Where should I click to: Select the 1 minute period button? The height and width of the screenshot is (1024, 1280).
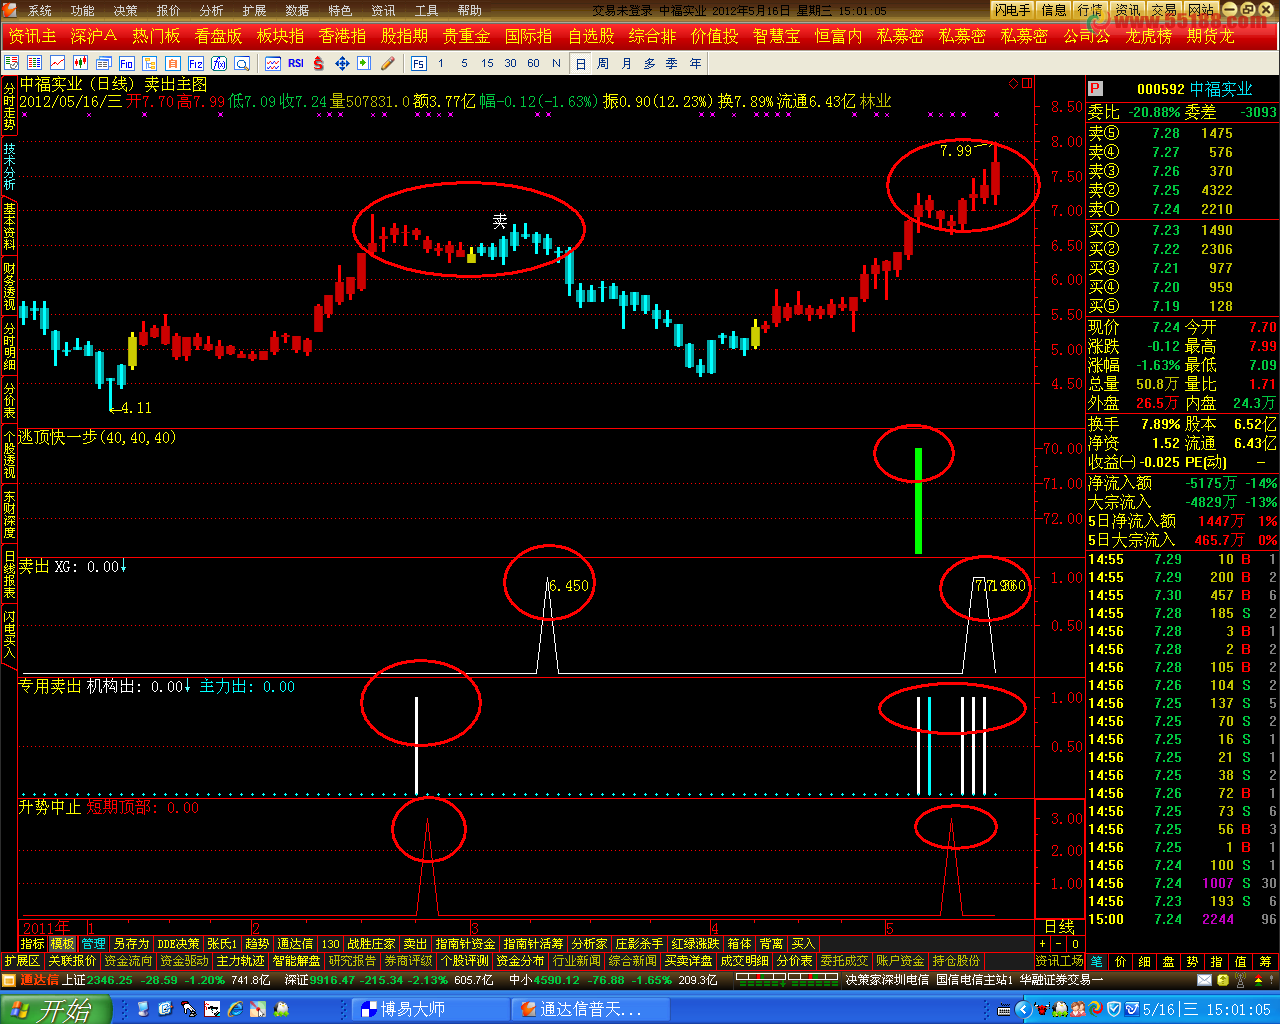coord(441,63)
